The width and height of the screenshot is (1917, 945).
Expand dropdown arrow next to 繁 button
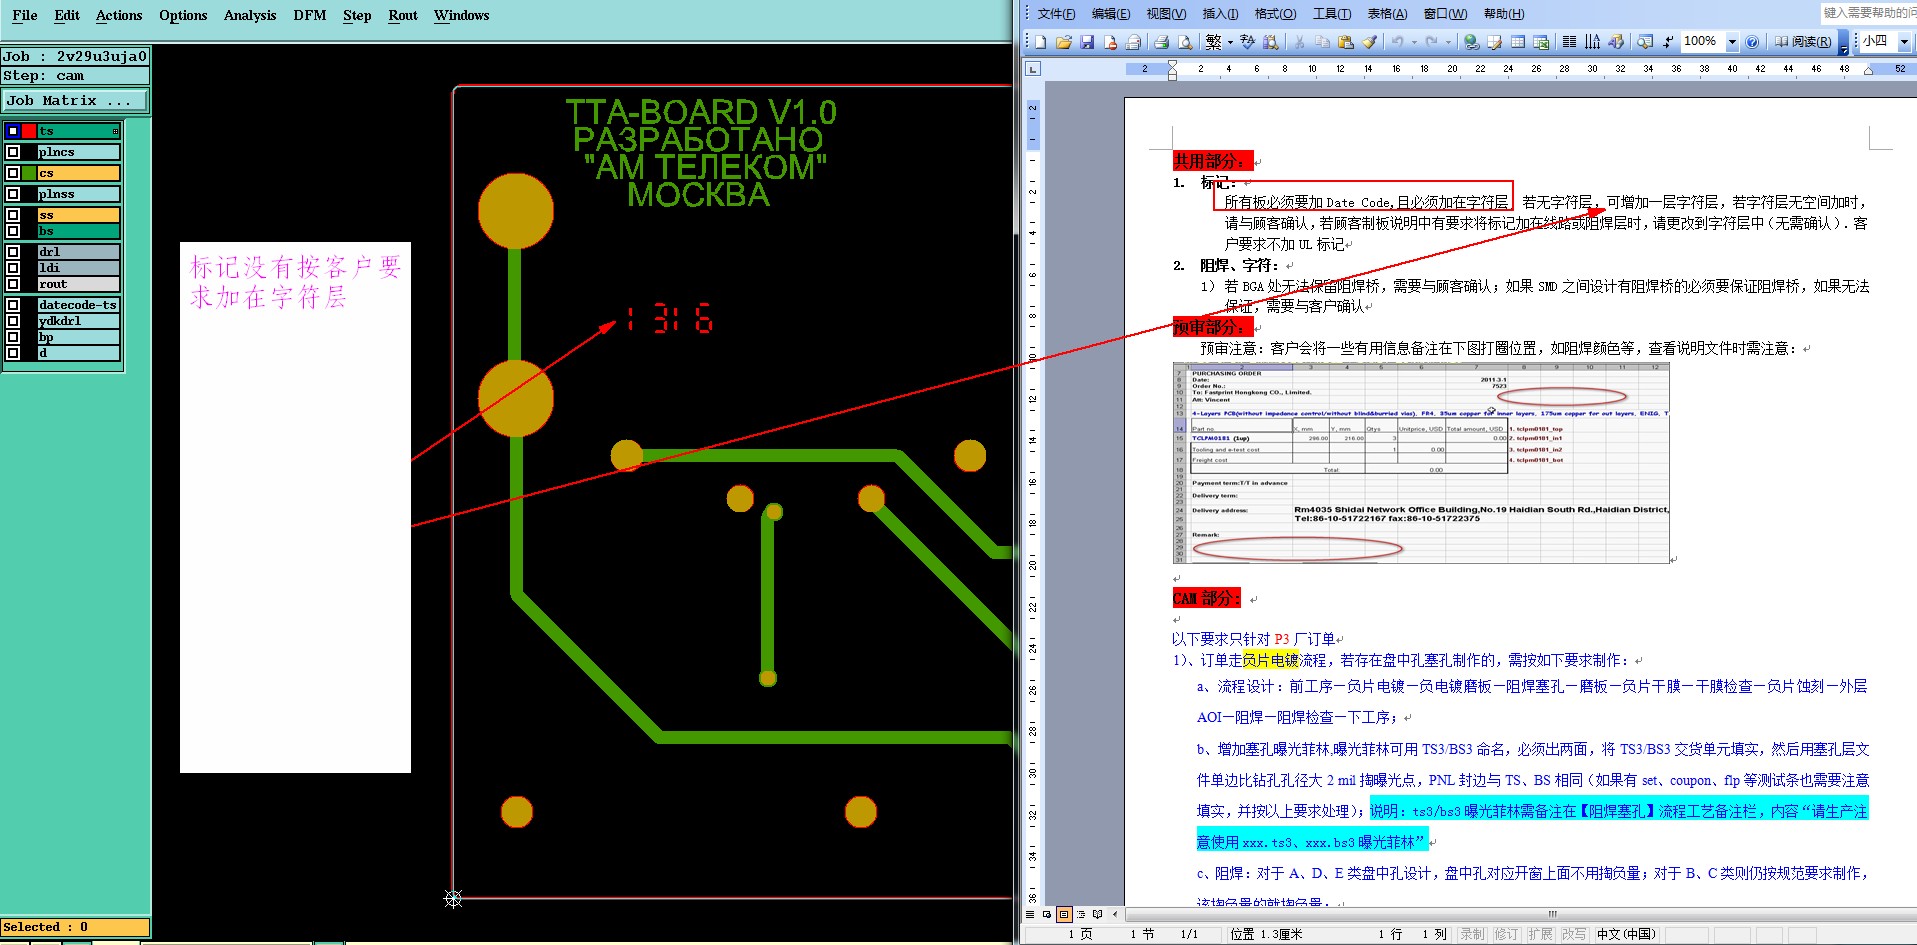[x=1230, y=42]
